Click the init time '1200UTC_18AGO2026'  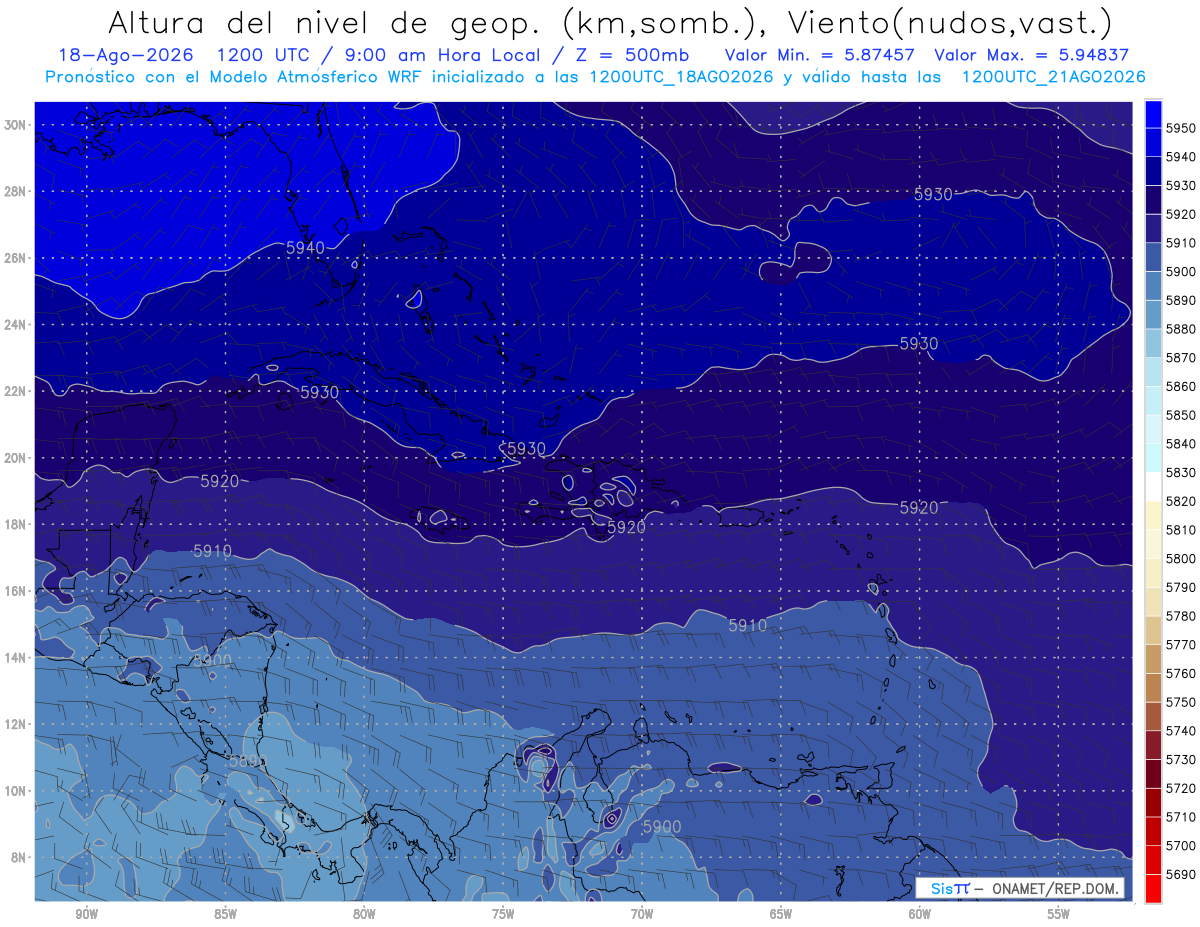681,77
